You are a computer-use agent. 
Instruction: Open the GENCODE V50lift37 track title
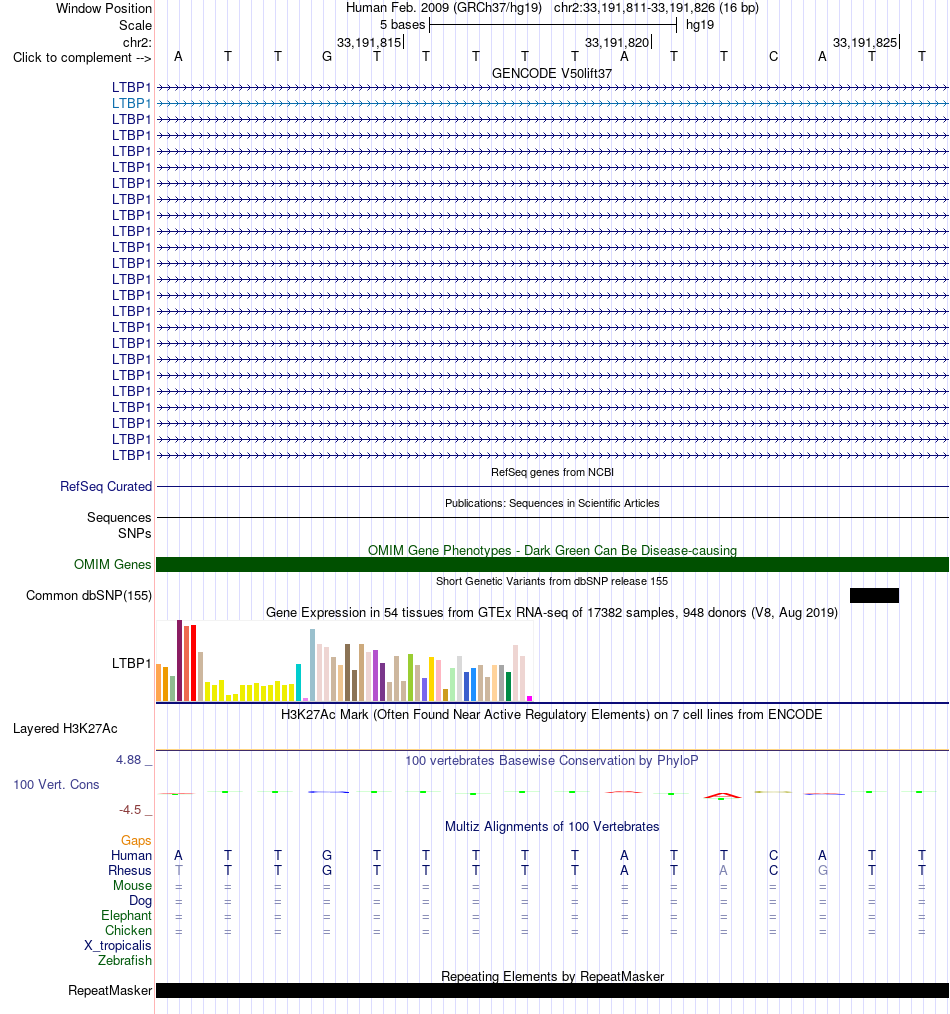point(552,74)
